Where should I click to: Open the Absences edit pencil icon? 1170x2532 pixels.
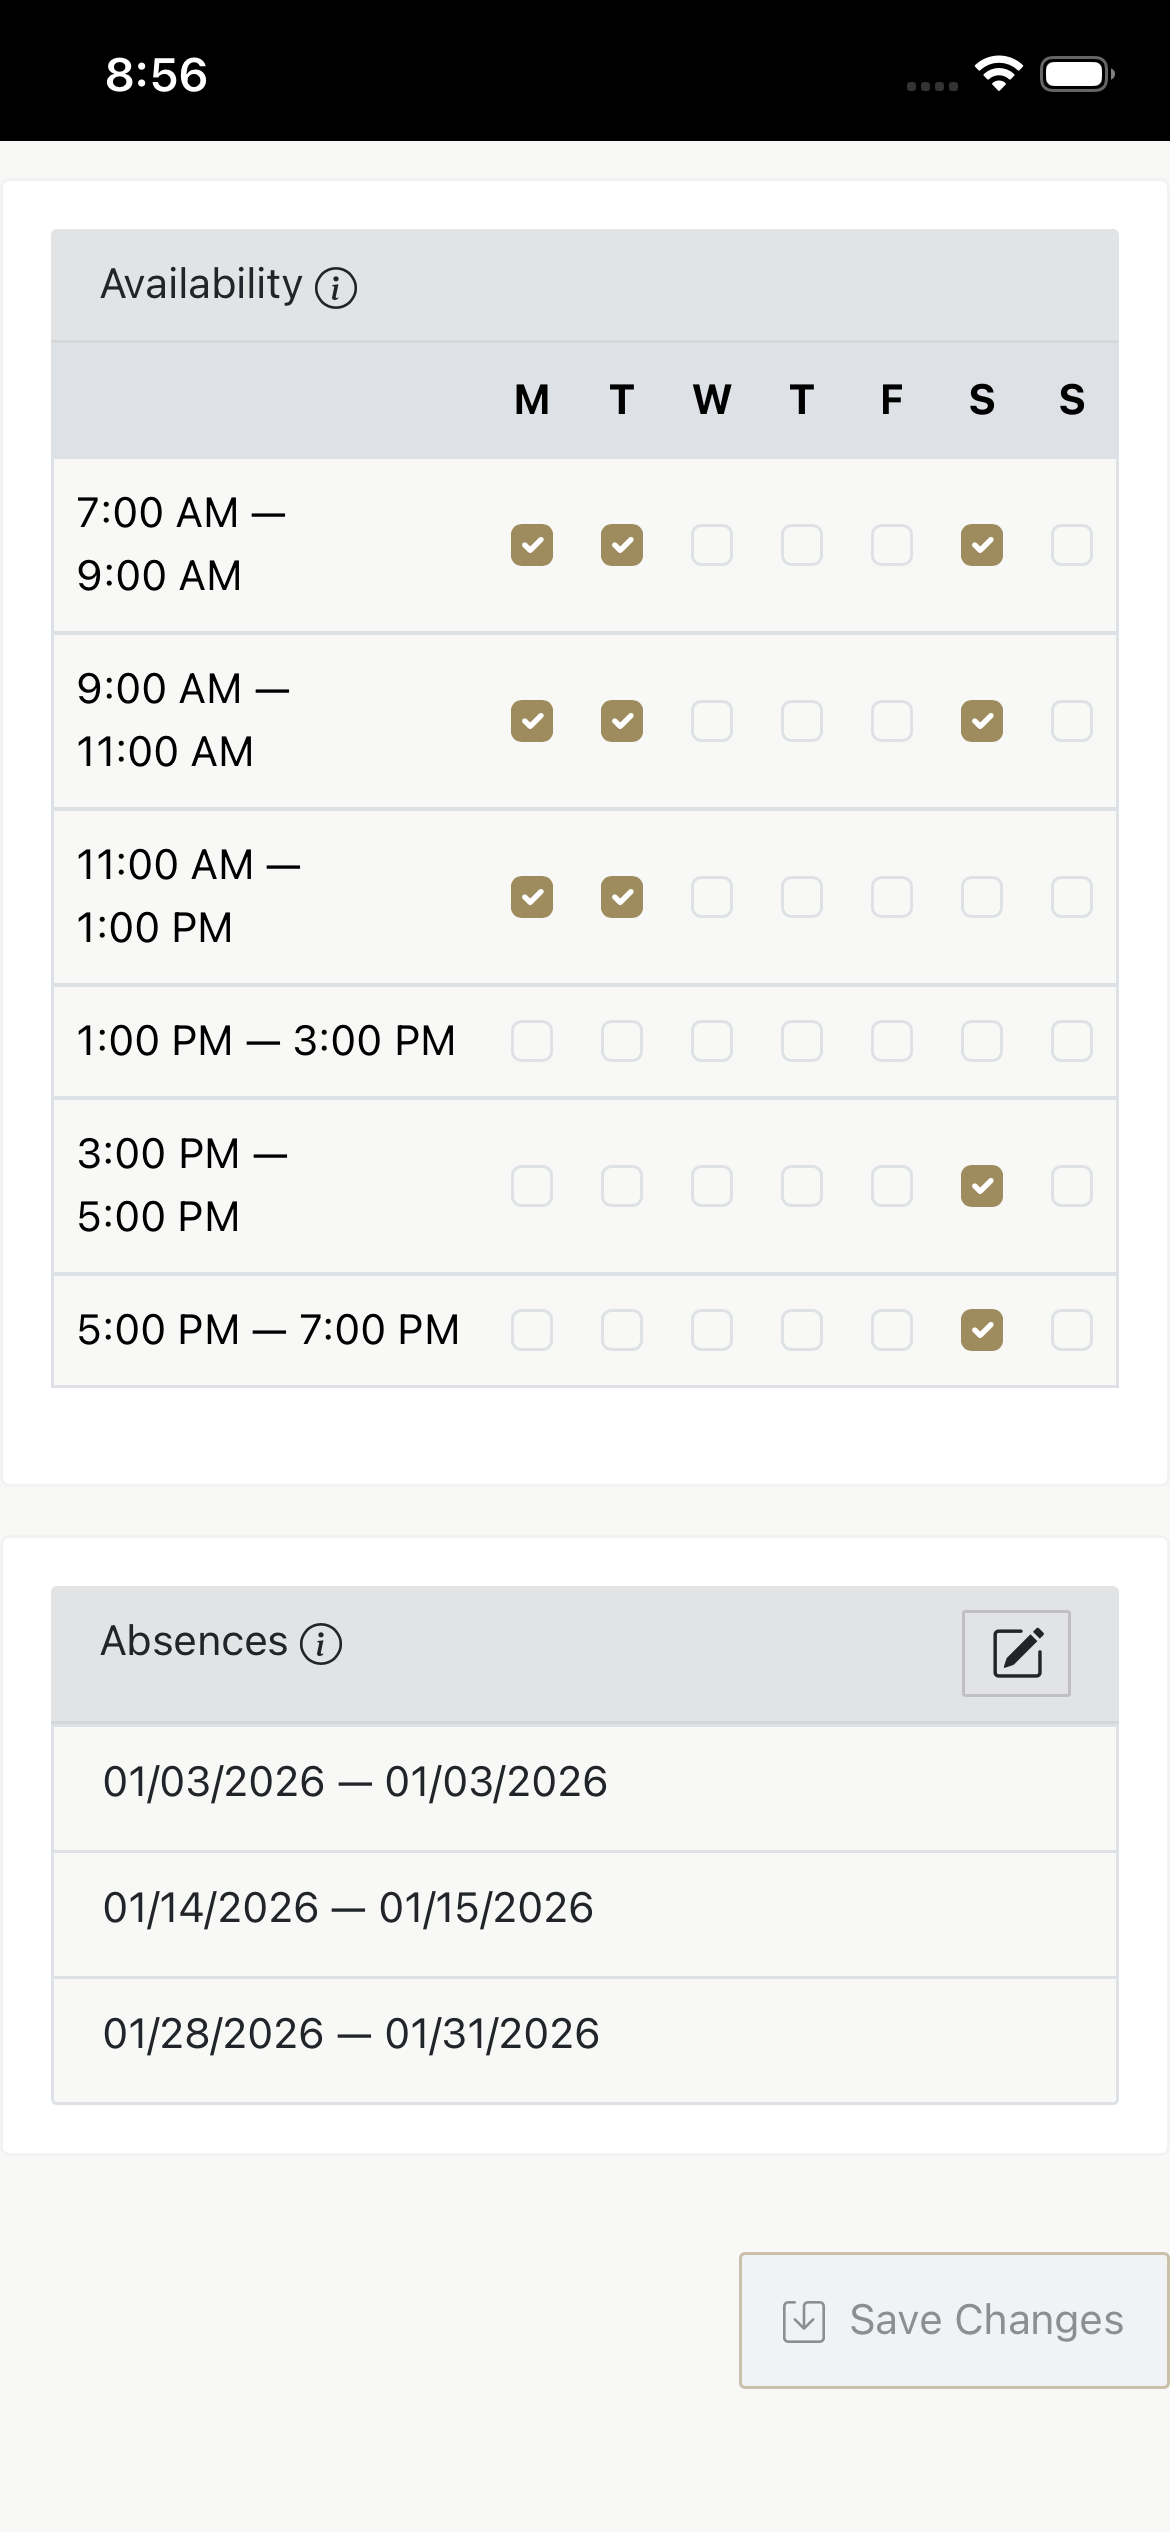tap(1016, 1653)
